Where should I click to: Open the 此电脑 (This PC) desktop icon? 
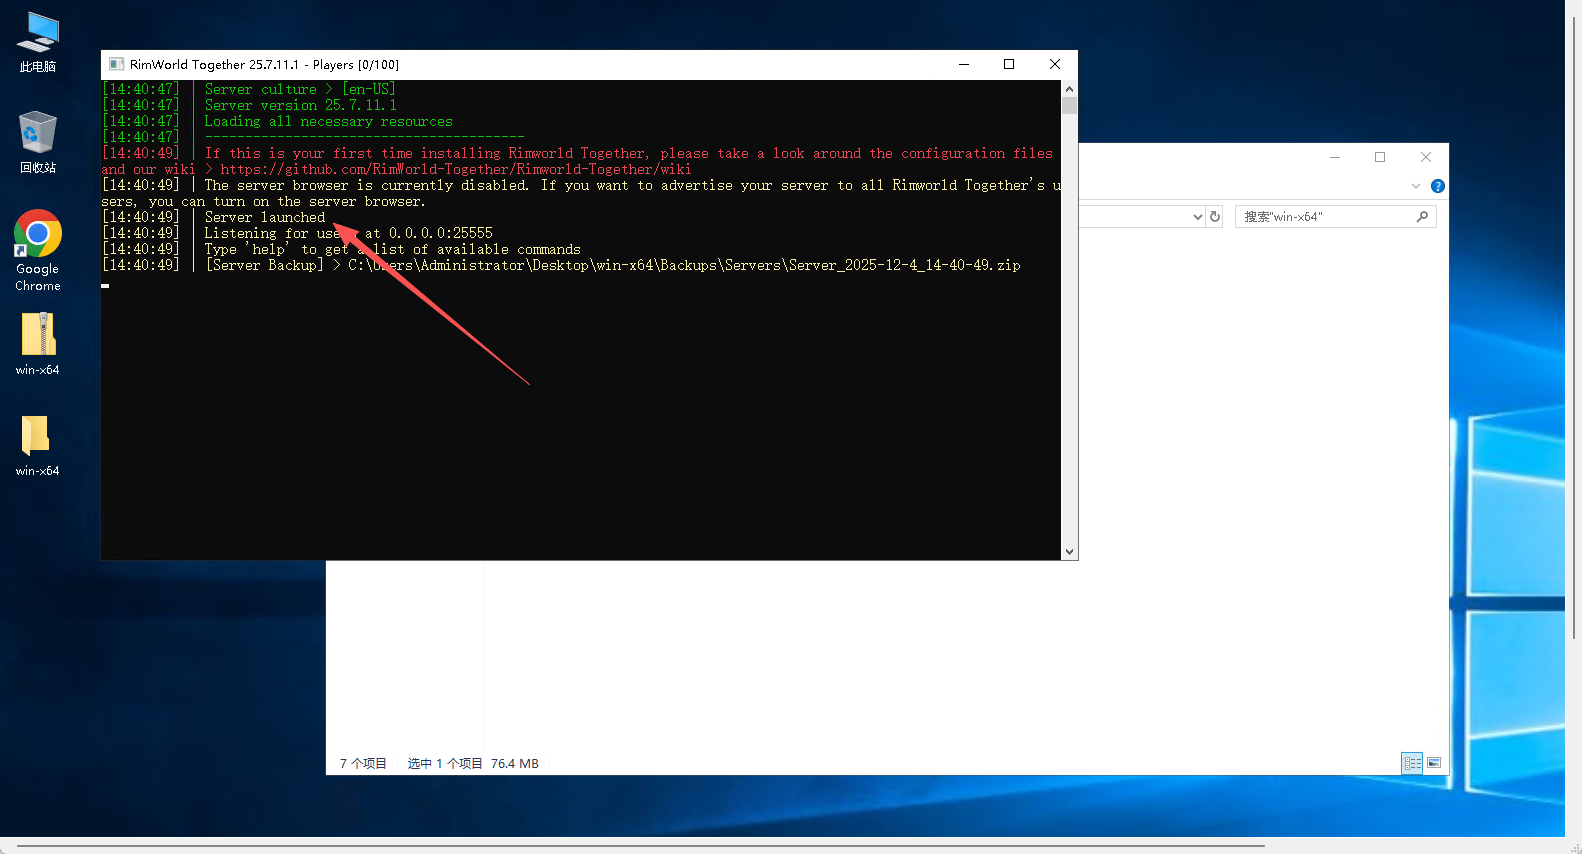click(38, 40)
